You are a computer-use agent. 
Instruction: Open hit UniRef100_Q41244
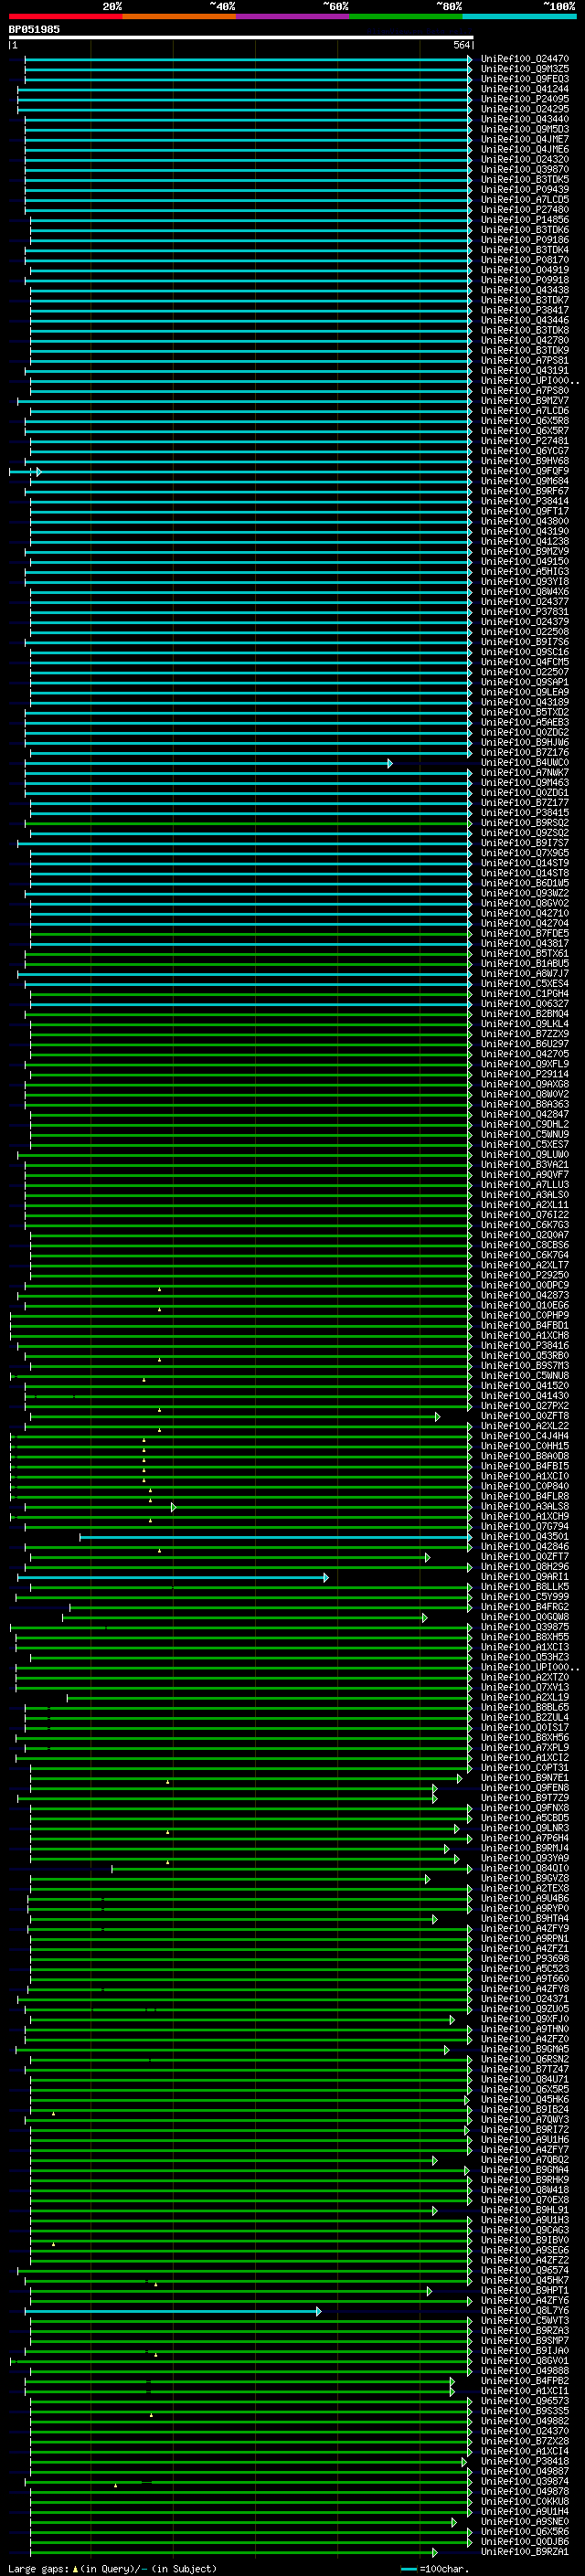(525, 89)
